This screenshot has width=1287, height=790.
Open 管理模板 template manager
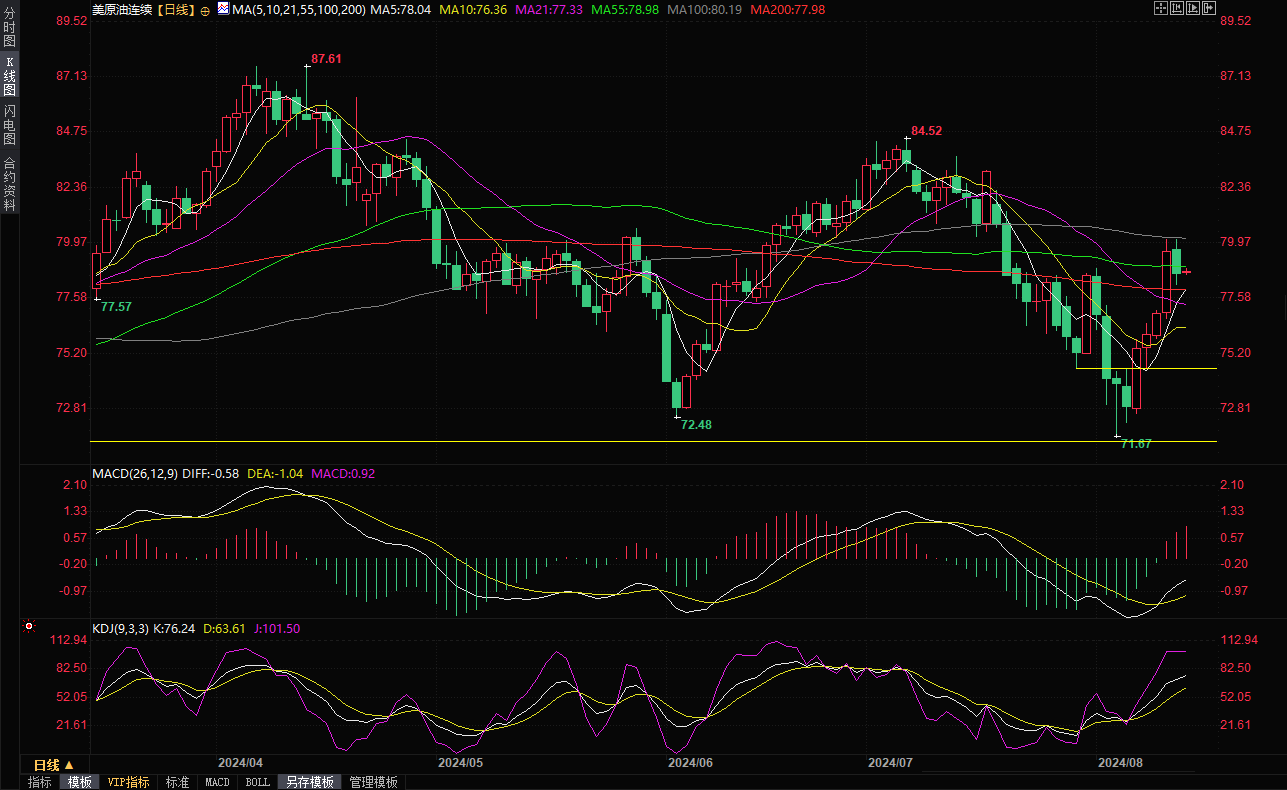coord(373,782)
